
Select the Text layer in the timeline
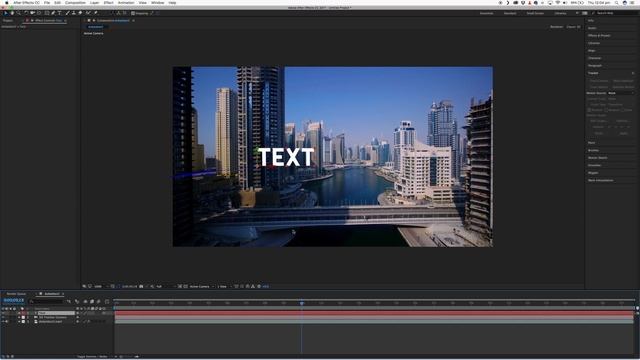(x=56, y=313)
